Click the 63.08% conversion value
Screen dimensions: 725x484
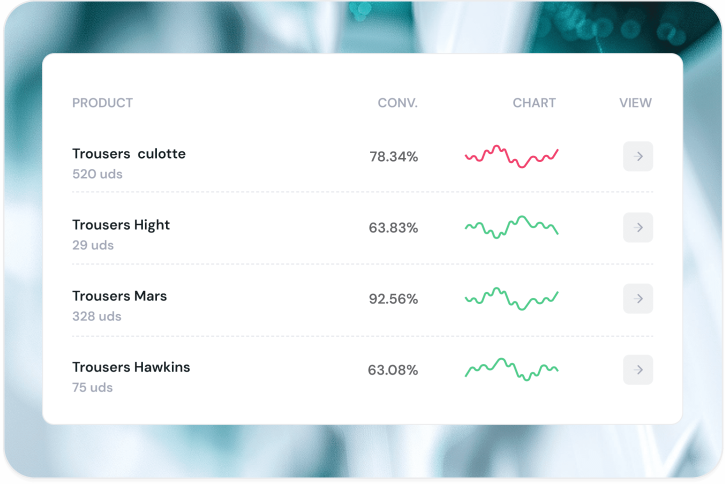[x=393, y=370]
